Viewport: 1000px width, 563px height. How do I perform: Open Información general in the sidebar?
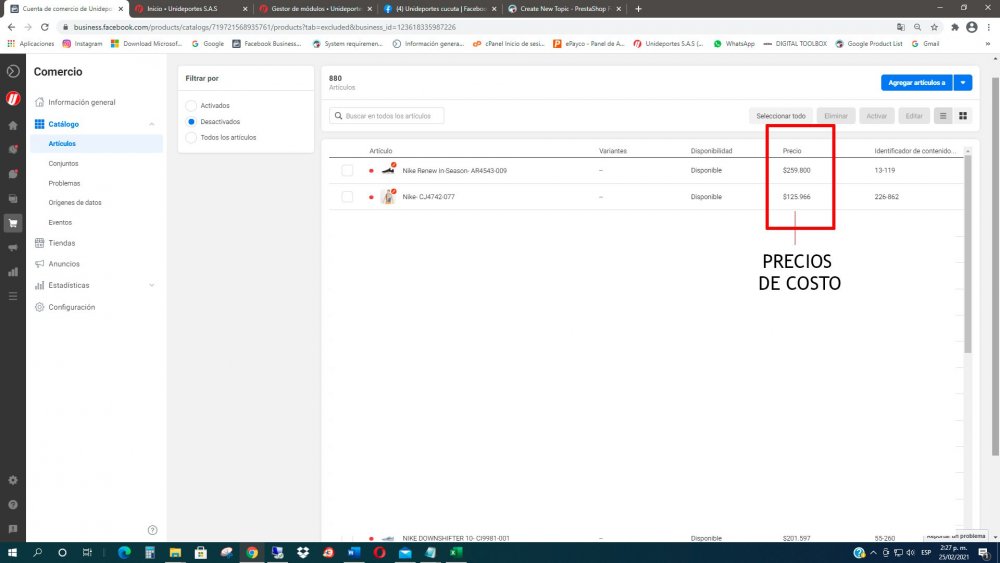82,102
